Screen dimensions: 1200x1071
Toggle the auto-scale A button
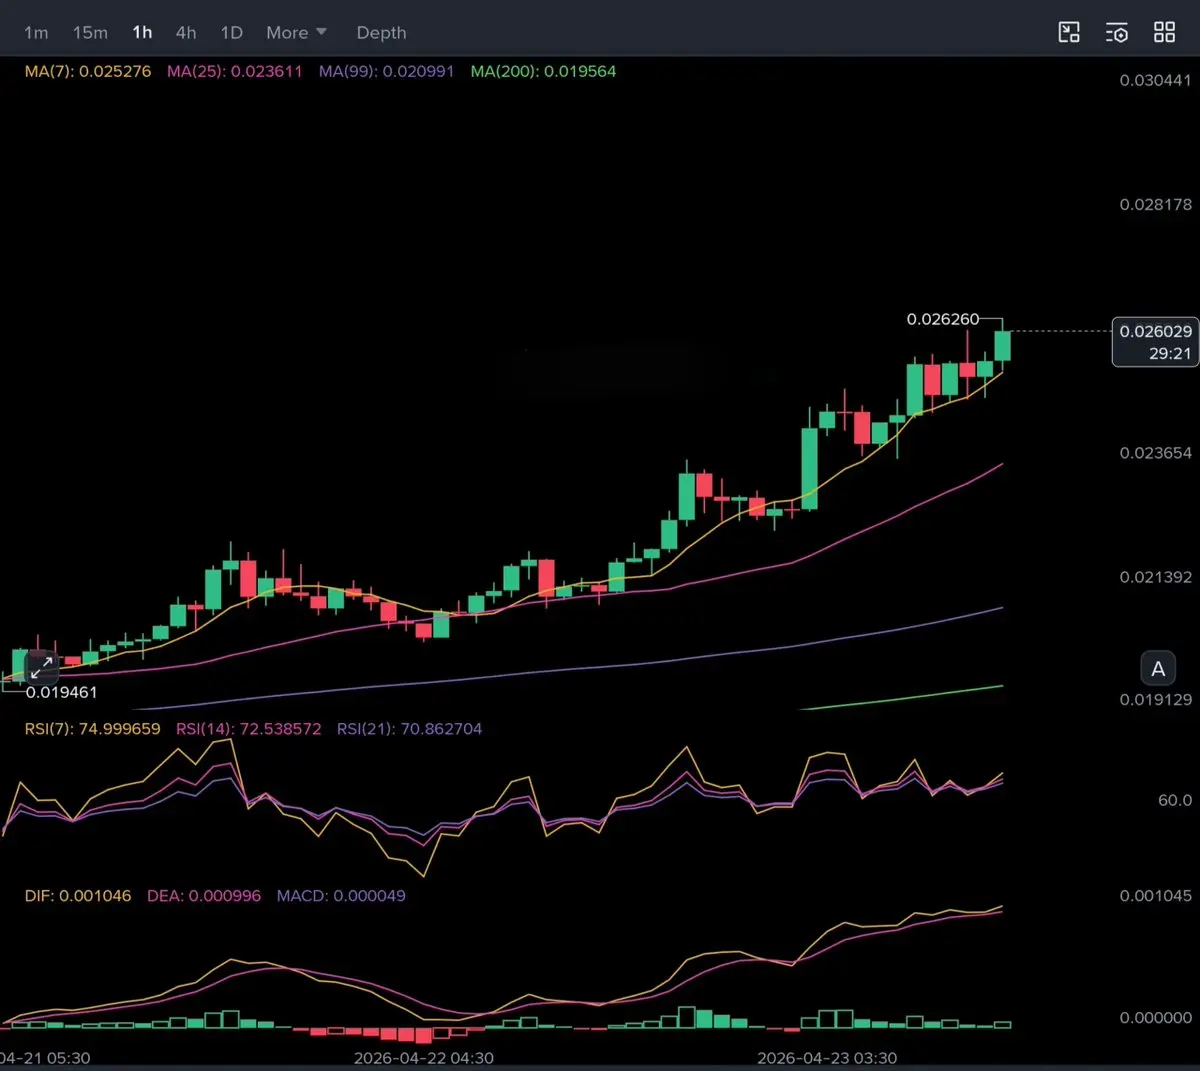[x=1158, y=669]
